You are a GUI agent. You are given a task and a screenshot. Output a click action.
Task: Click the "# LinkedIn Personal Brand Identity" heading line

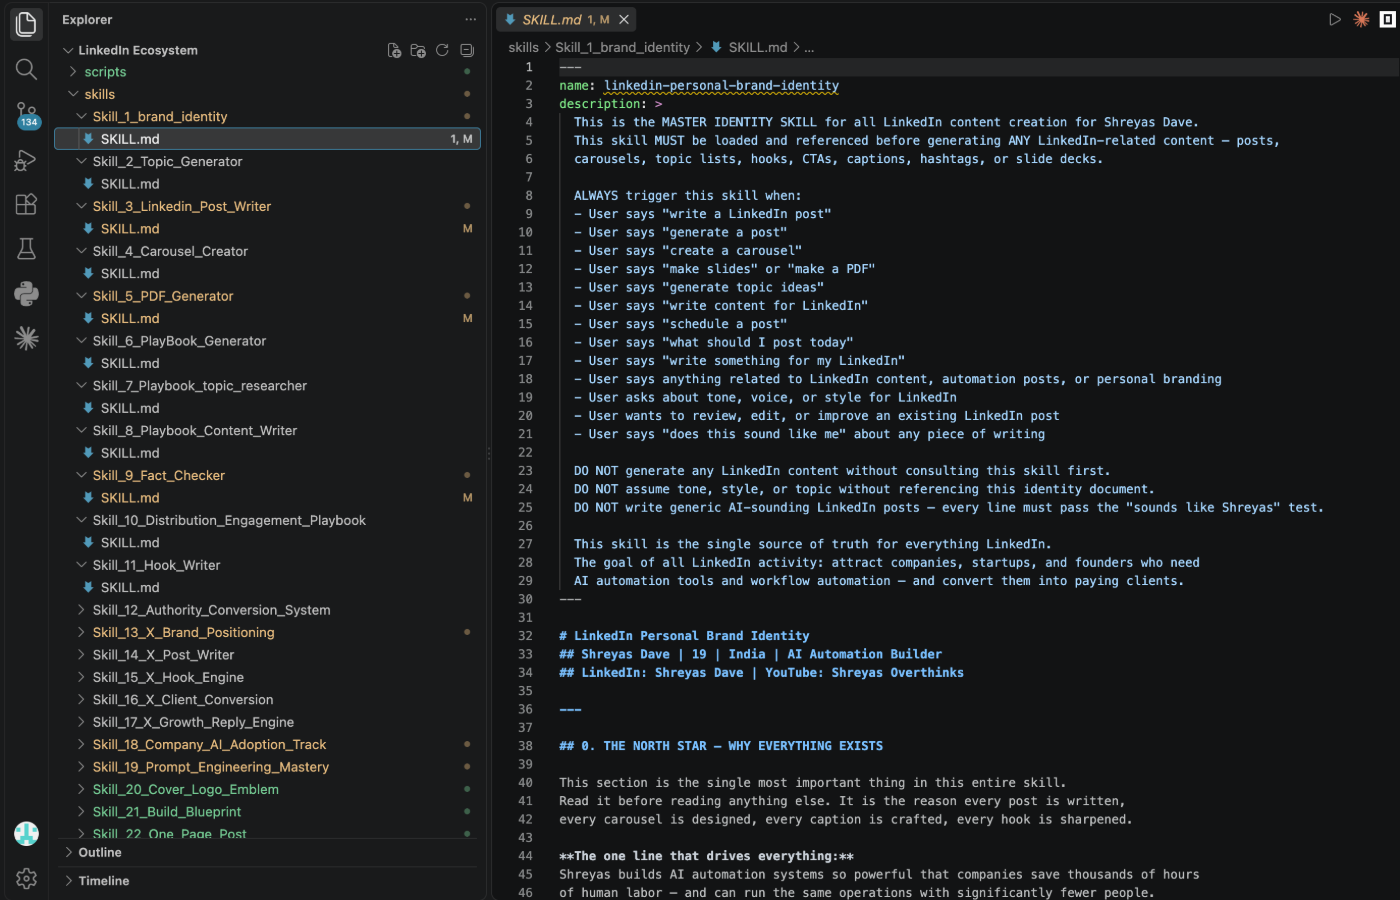point(684,636)
